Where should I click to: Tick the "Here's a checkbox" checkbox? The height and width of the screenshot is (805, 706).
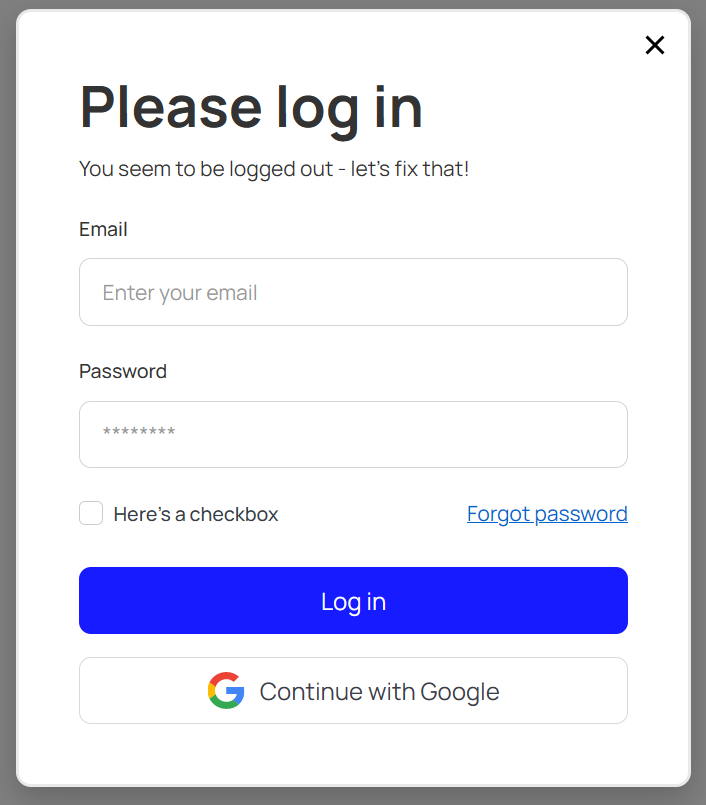[91, 513]
